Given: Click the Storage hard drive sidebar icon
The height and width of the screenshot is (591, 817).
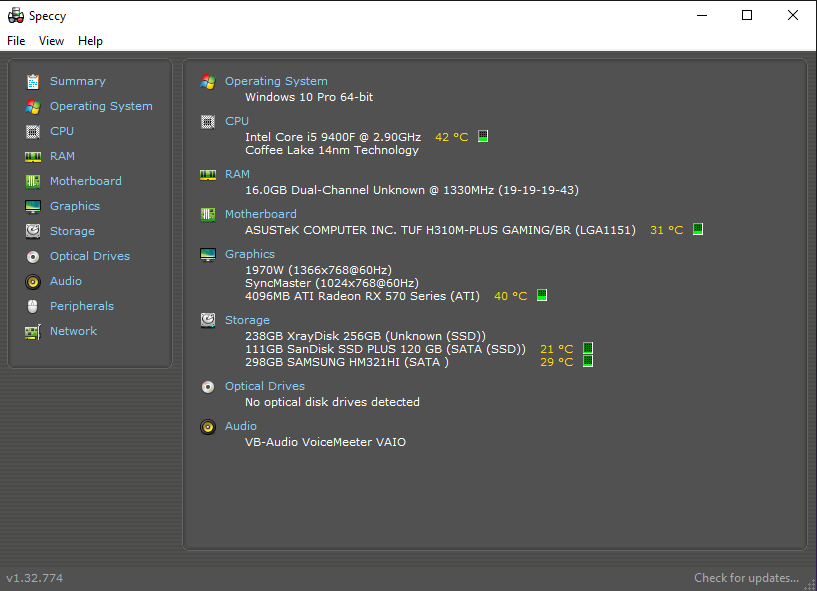Looking at the screenshot, I should click(x=33, y=231).
